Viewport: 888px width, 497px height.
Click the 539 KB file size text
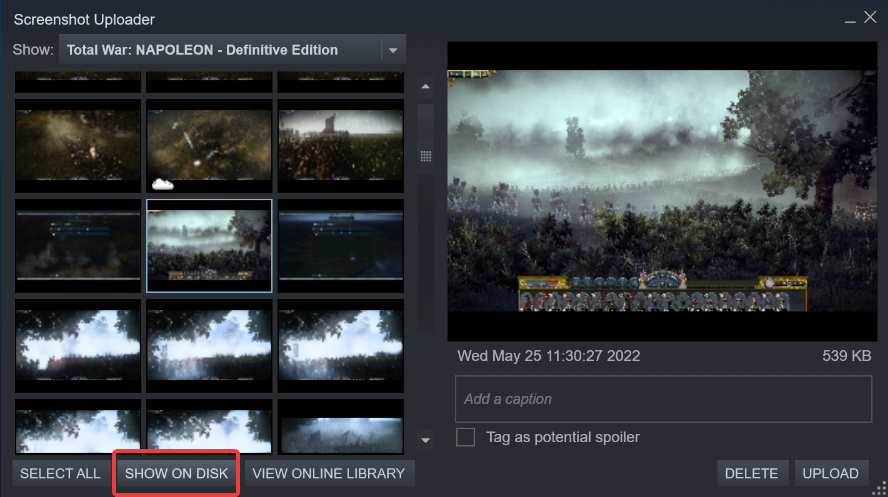[846, 356]
